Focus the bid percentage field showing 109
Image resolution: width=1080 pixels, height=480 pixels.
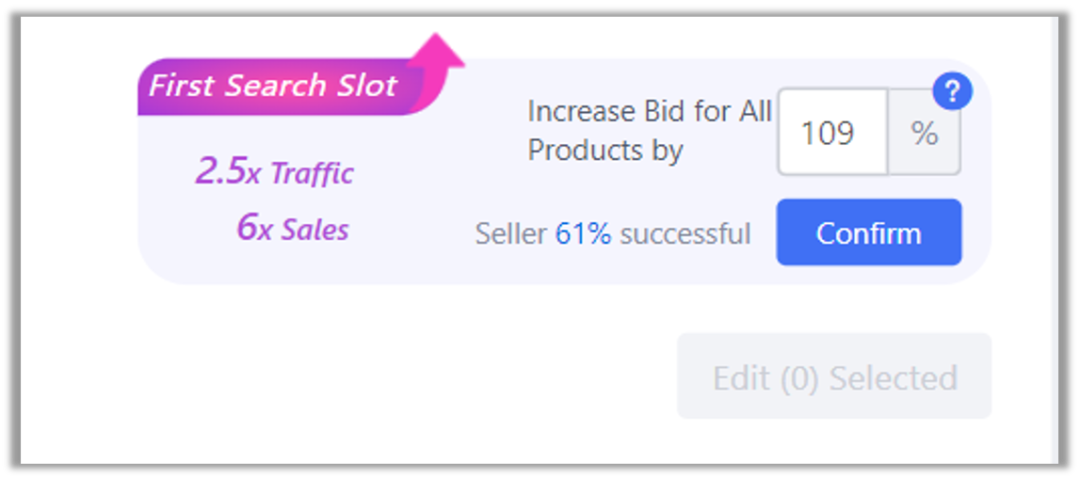832,133
